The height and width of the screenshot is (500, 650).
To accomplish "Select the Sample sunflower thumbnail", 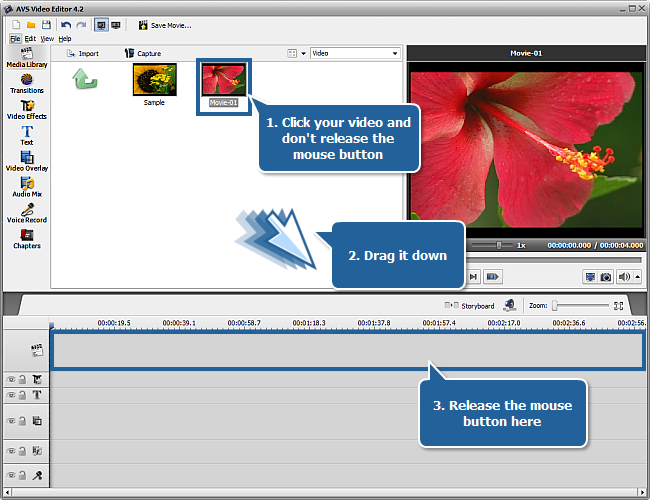I will 155,80.
